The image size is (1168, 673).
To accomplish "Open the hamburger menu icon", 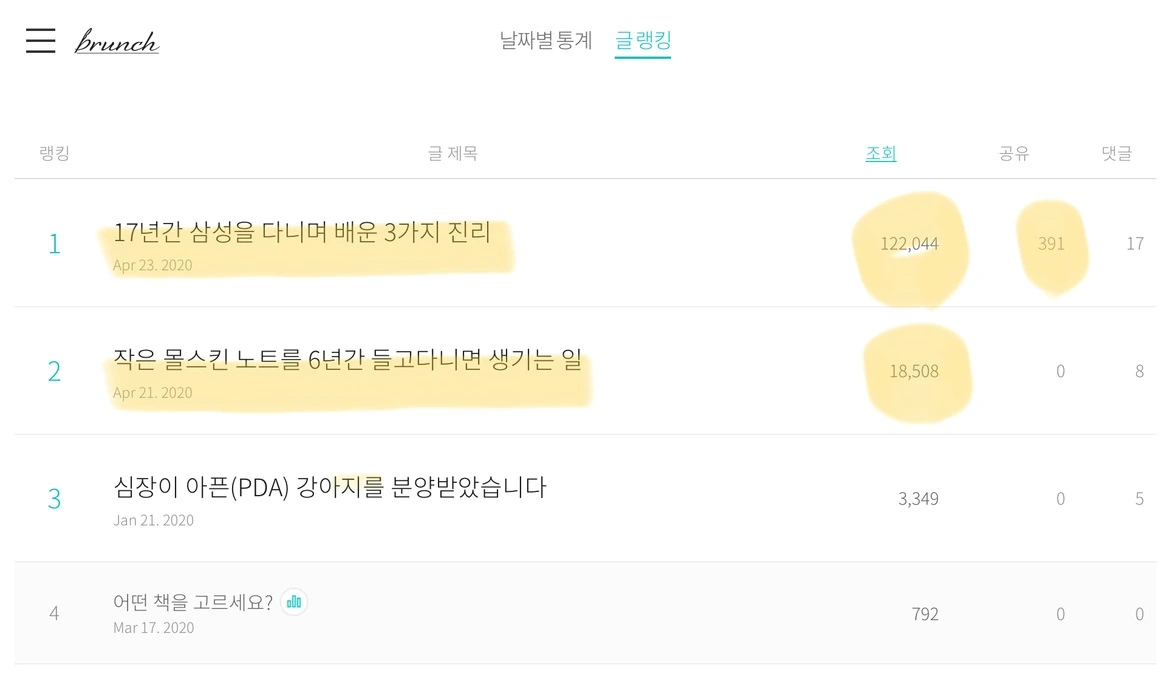I will (x=40, y=40).
